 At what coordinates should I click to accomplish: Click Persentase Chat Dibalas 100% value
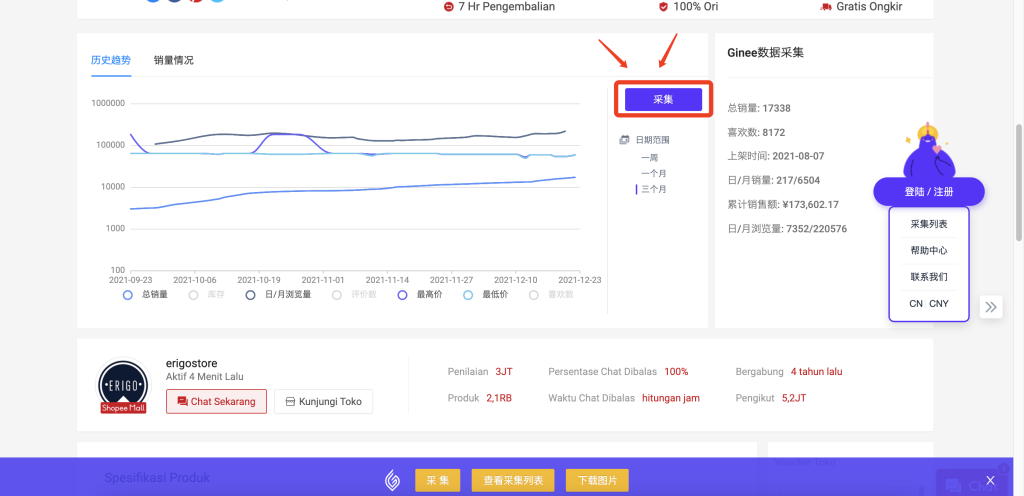coord(677,371)
